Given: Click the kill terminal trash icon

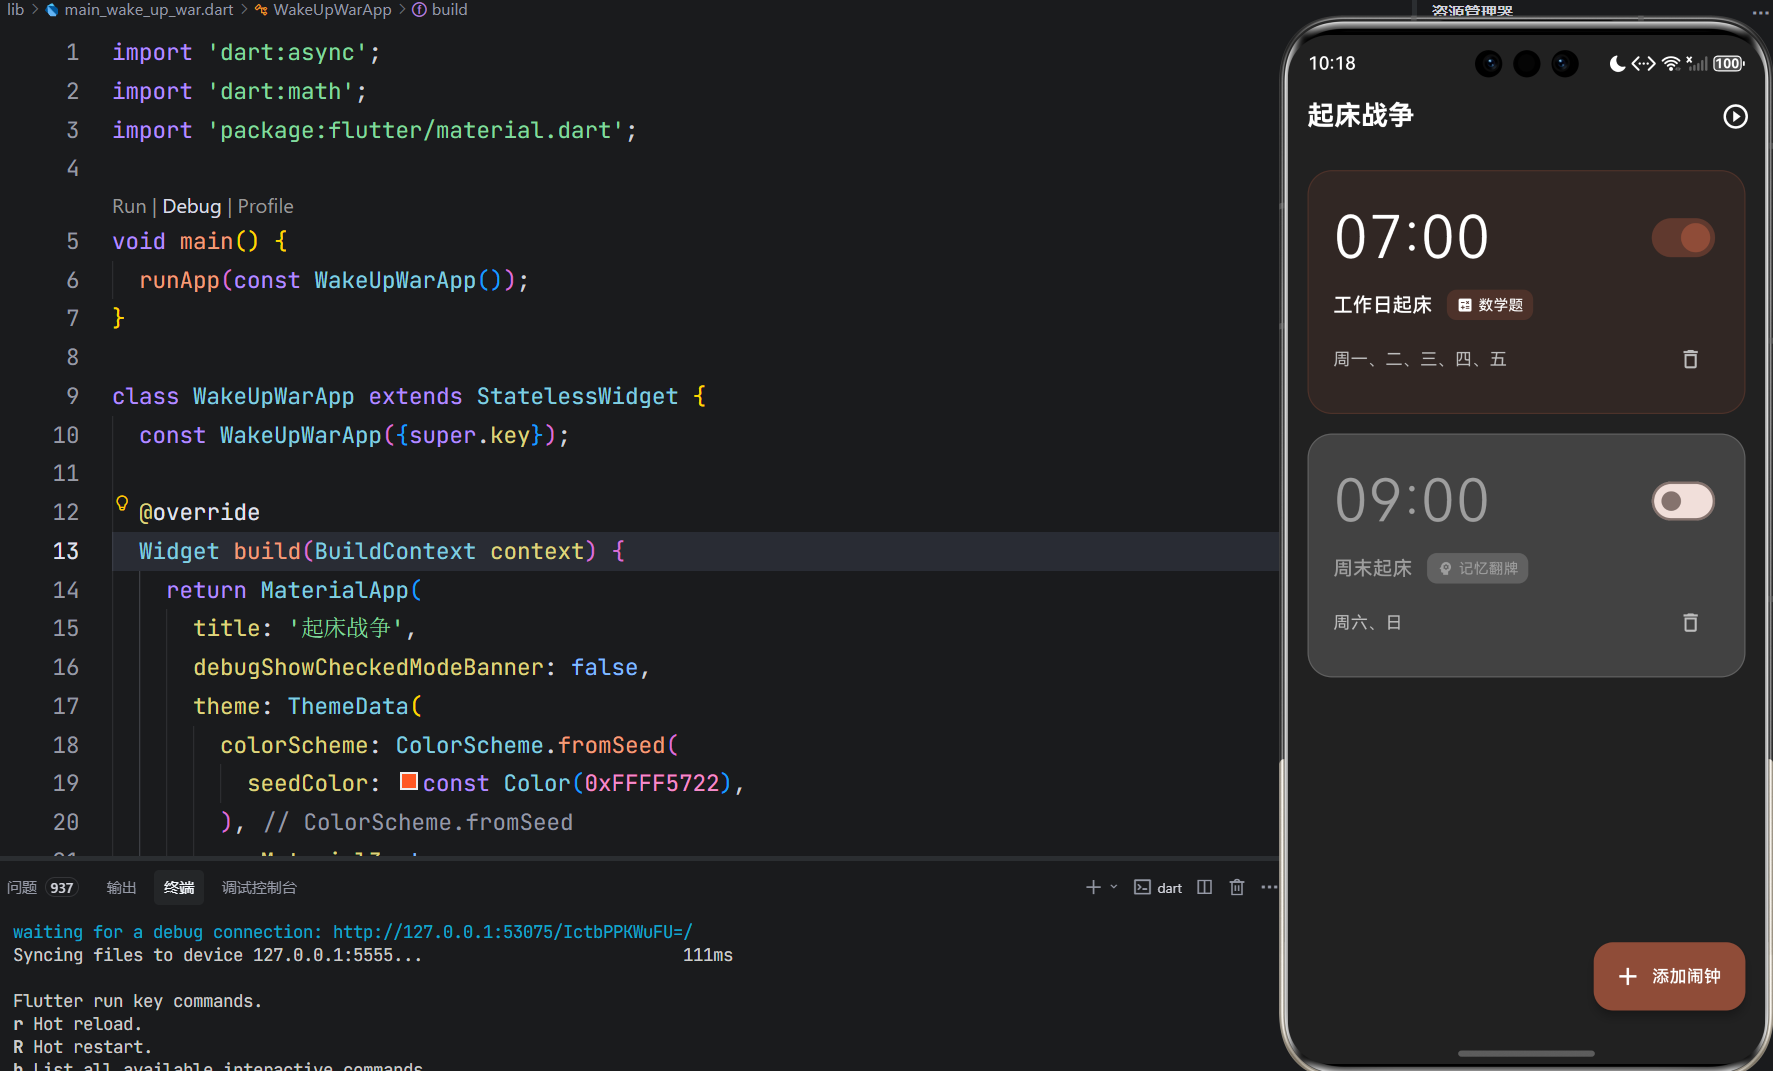Looking at the screenshot, I should [x=1237, y=887].
